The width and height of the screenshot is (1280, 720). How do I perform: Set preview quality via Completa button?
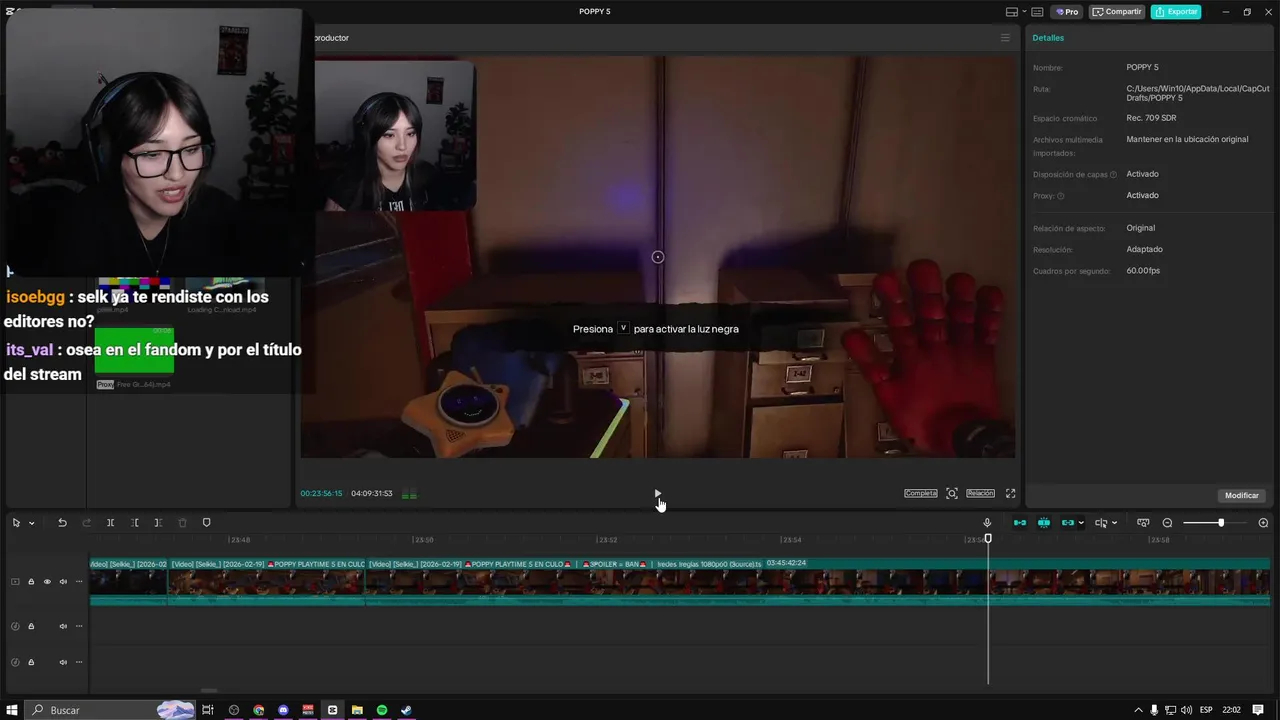coord(921,493)
